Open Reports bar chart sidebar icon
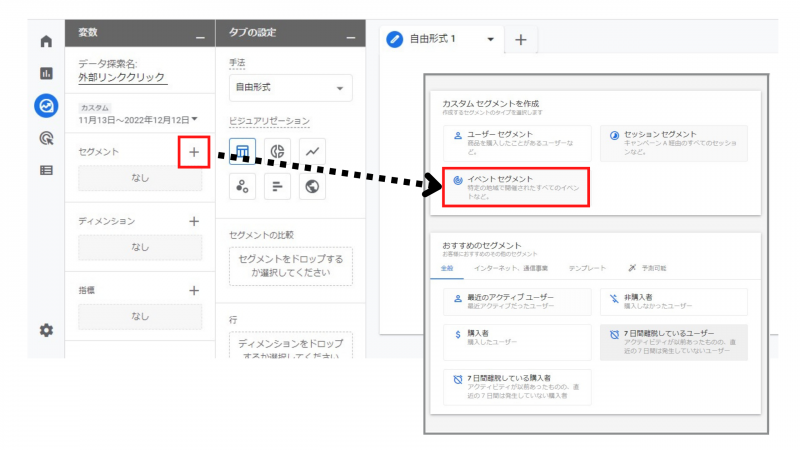 45,73
